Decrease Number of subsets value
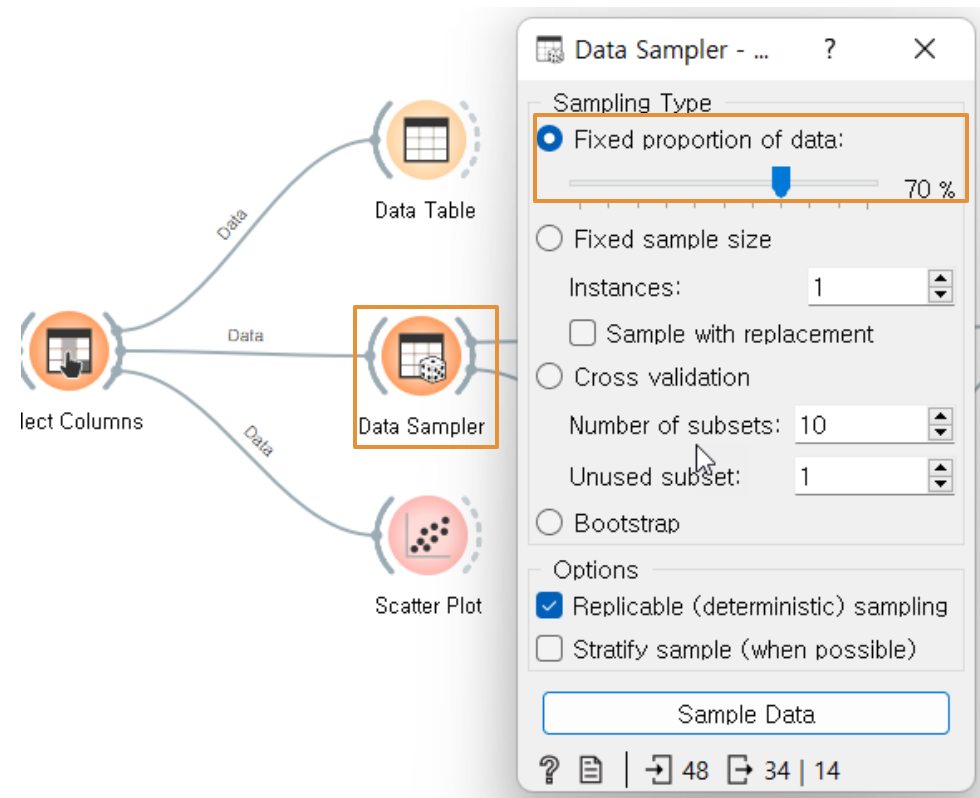This screenshot has height=798, width=980. tap(940, 432)
